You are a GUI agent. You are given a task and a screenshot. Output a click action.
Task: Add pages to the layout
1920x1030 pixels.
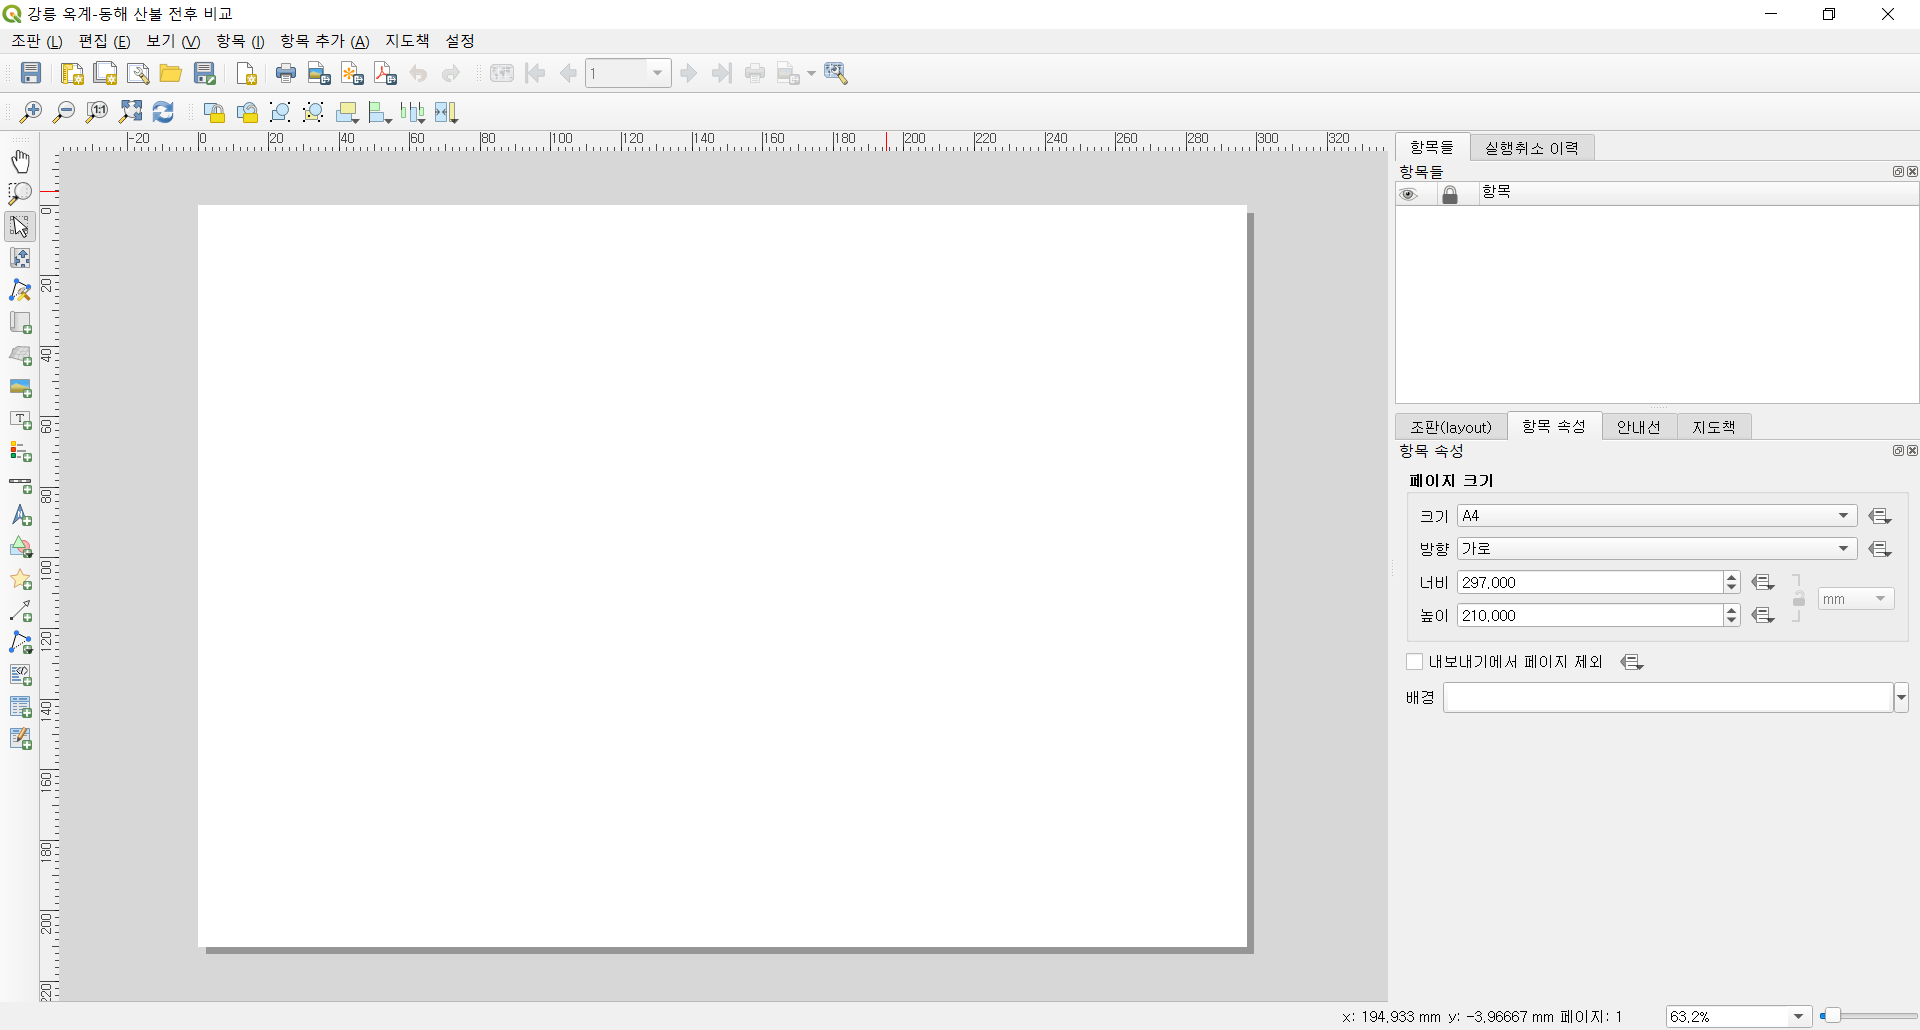click(x=246, y=73)
